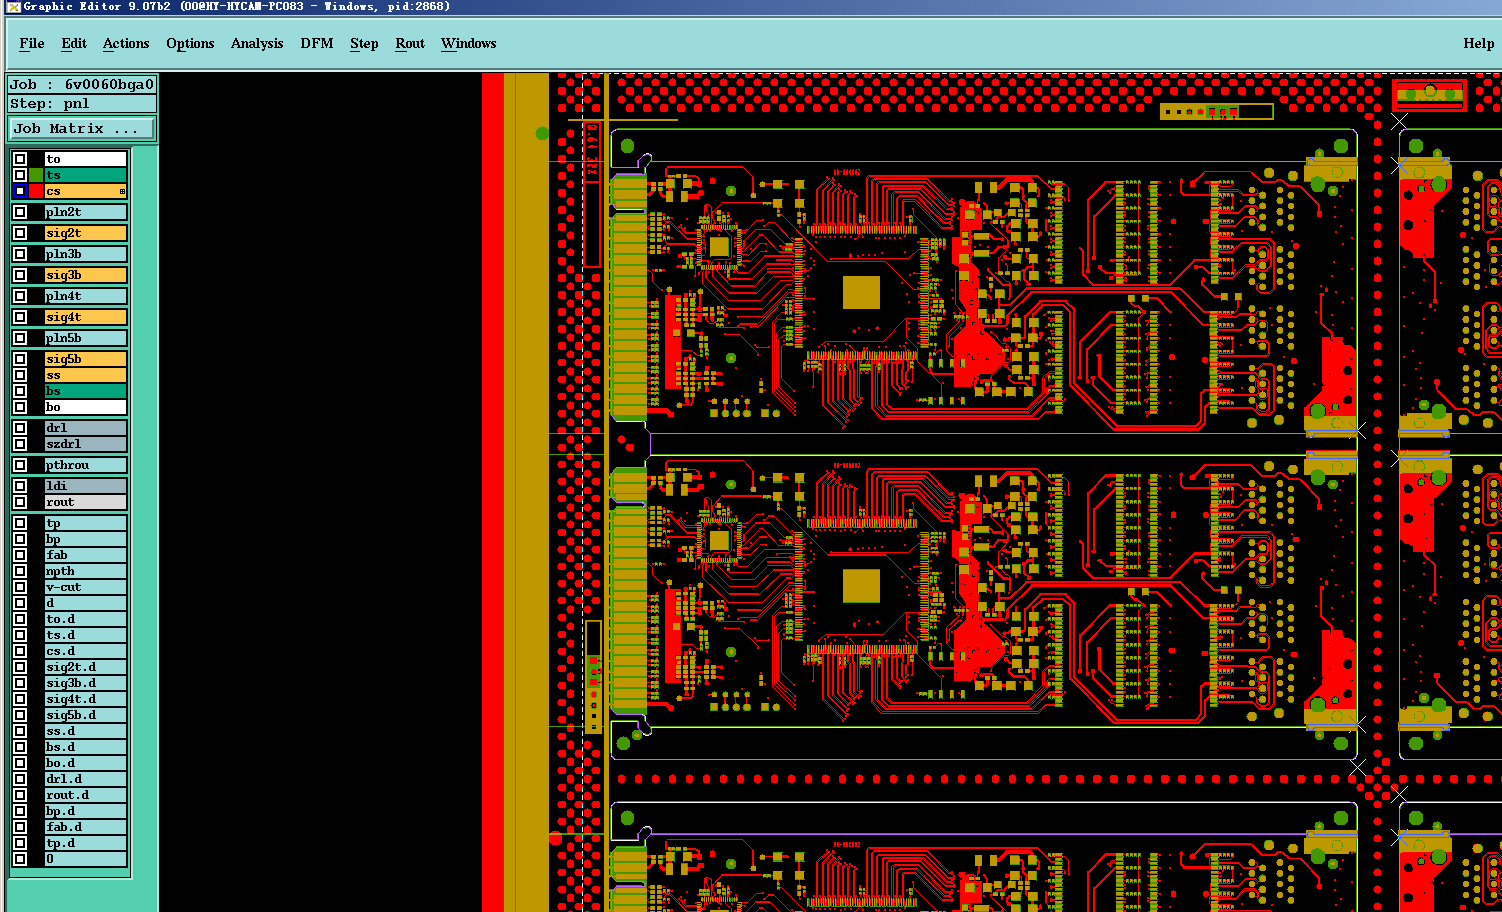This screenshot has height=912, width=1502.
Task: Click the bo.d layer name
Action: (x=85, y=763)
